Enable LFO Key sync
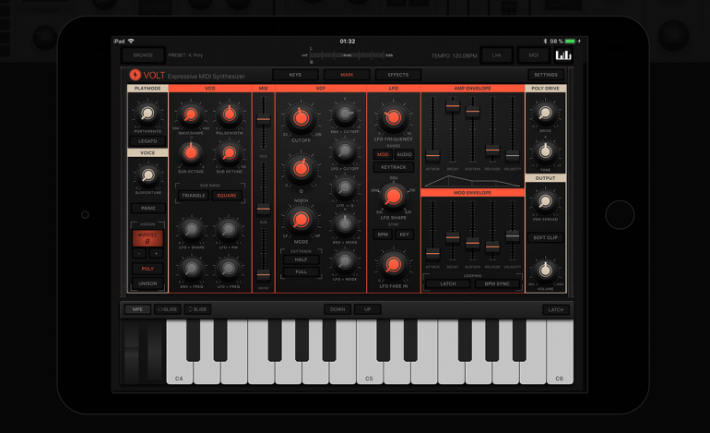Screen dimensions: 710x433 pyautogui.click(x=404, y=235)
